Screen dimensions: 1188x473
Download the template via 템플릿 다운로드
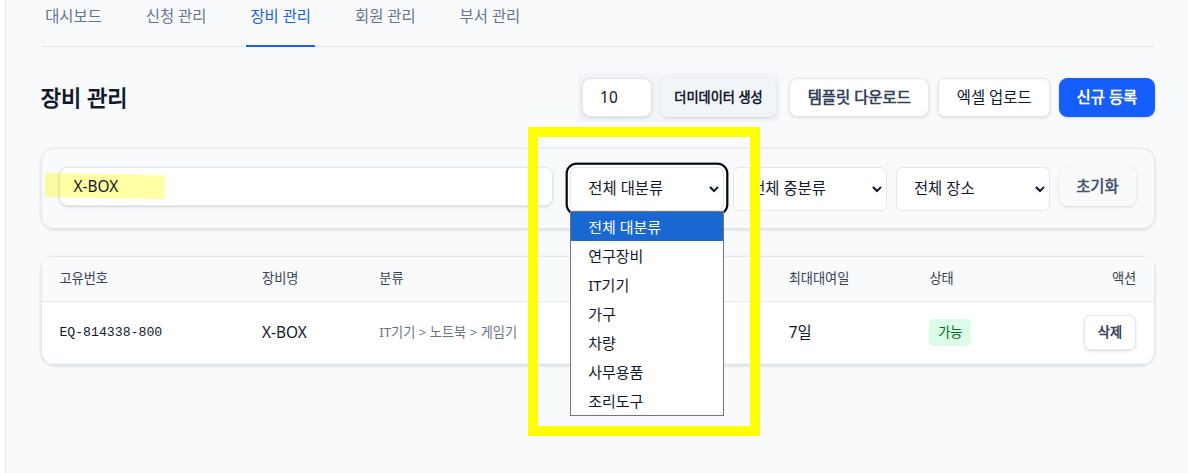pyautogui.click(x=859, y=98)
